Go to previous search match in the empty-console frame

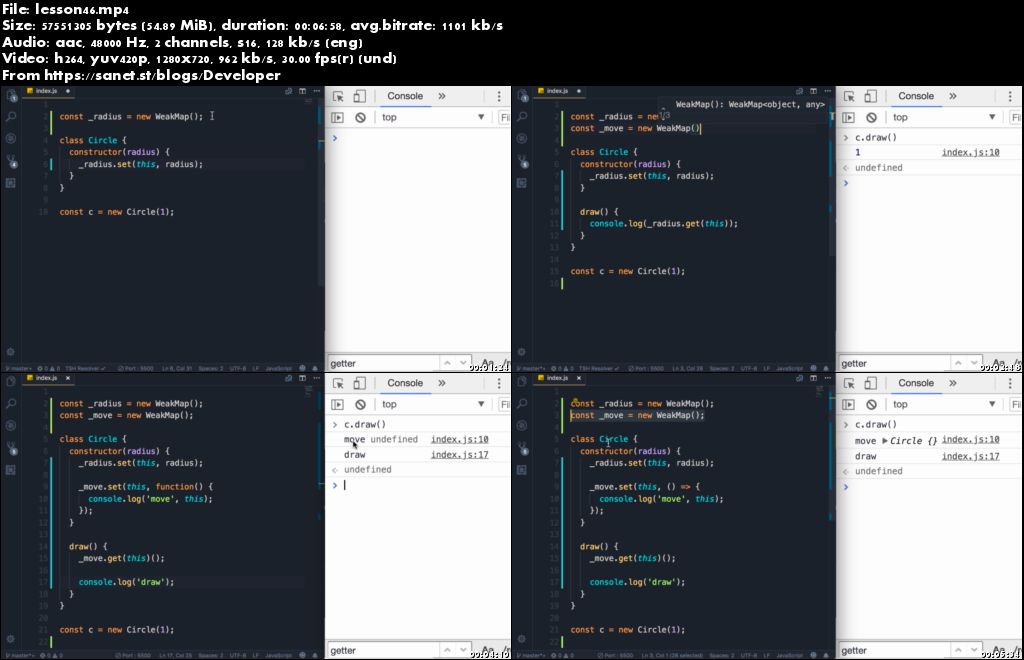point(447,362)
